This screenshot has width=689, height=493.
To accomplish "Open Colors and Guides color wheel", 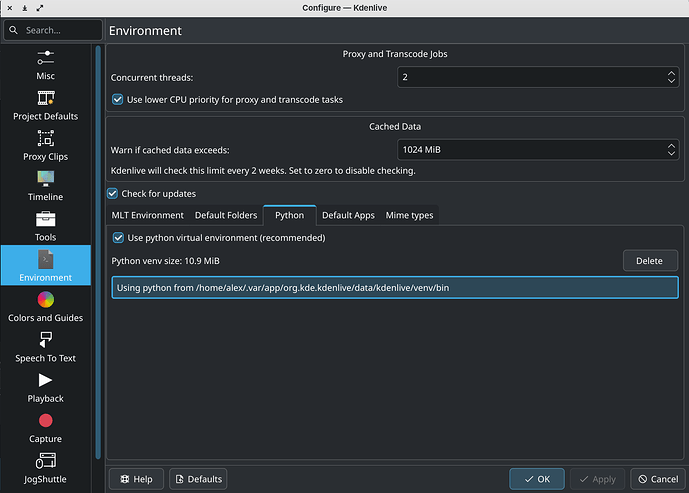I will point(46,300).
